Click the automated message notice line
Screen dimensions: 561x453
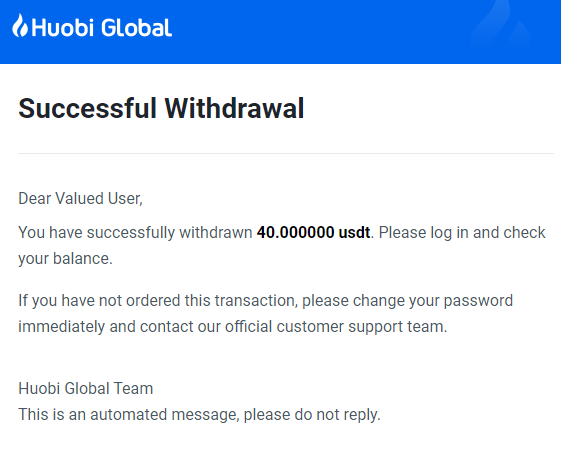[199, 415]
